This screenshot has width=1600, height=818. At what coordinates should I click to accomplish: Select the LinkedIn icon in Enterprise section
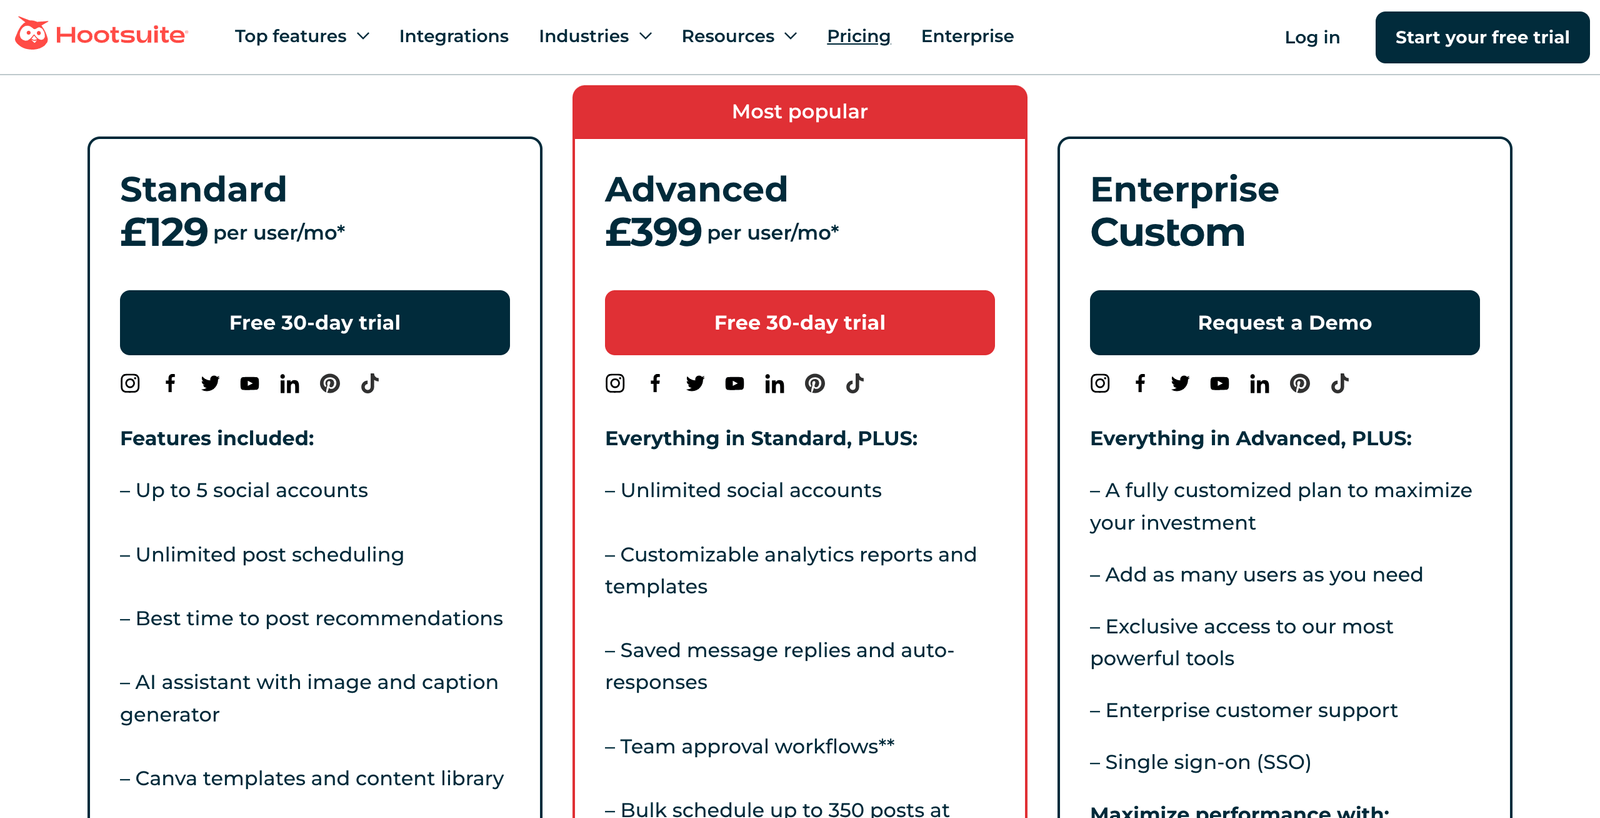[1259, 383]
